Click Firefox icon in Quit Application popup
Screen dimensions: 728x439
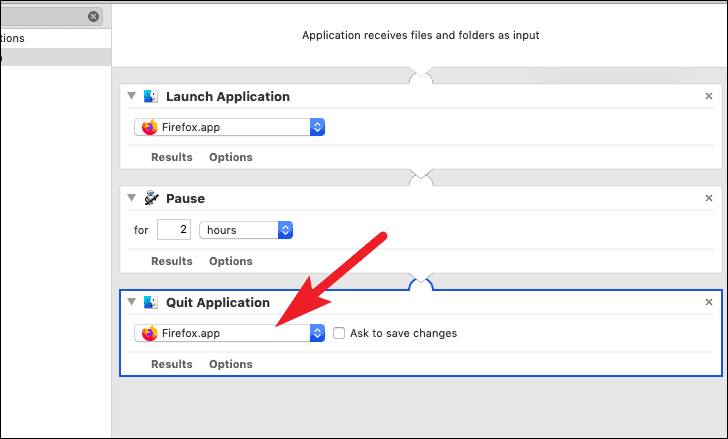[150, 333]
